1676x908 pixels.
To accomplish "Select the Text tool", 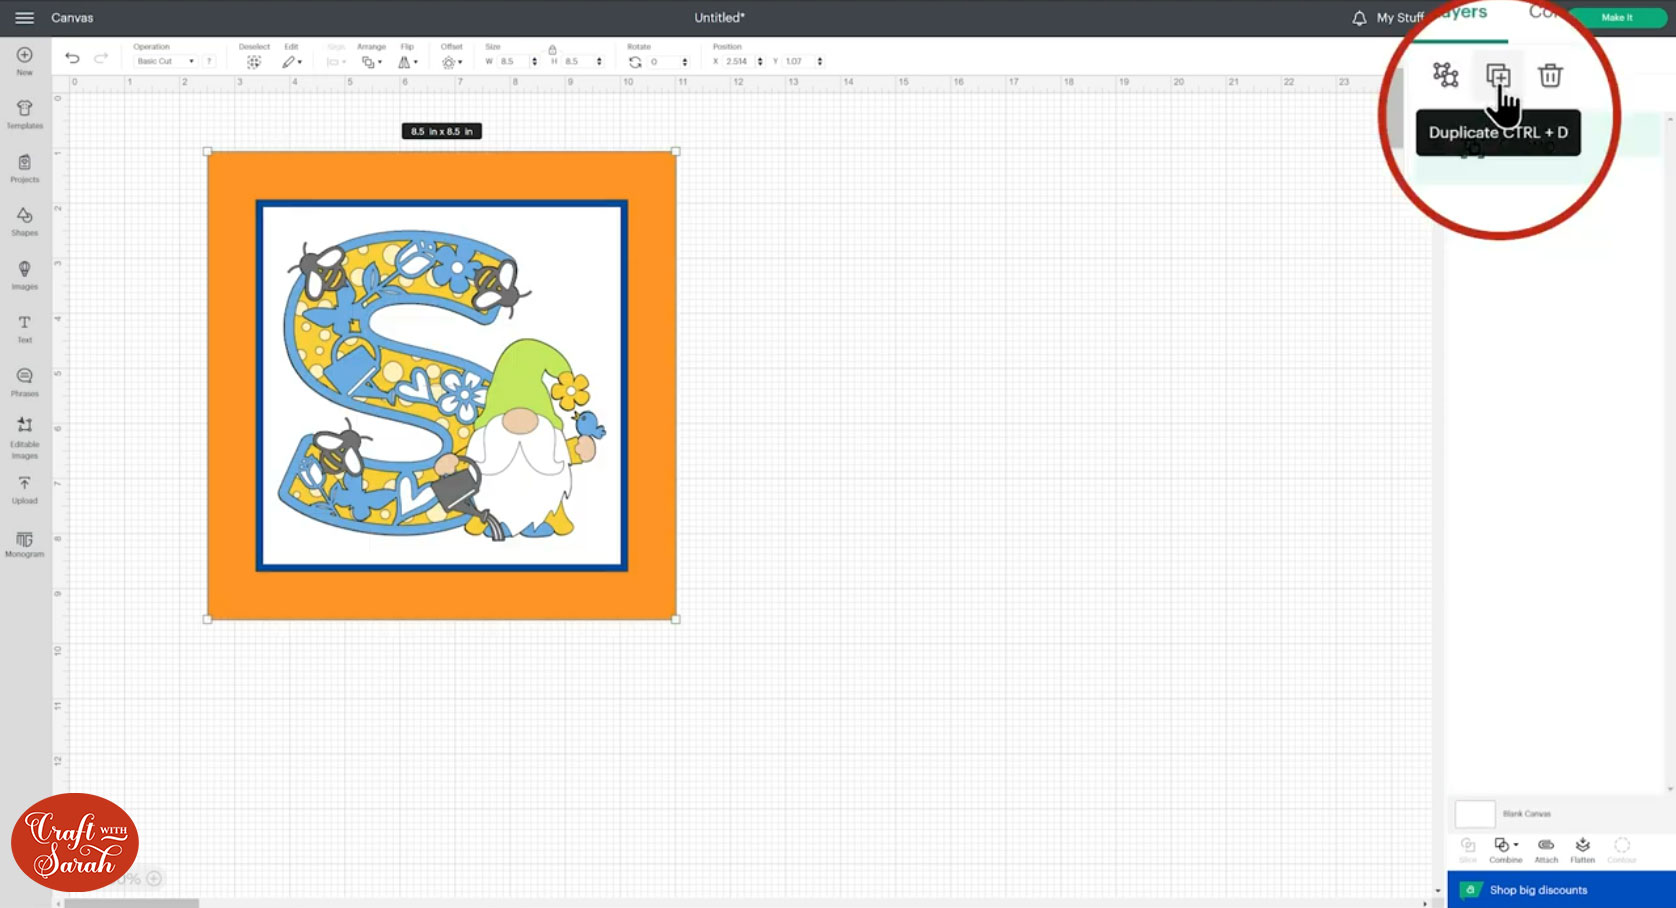I will [x=25, y=328].
